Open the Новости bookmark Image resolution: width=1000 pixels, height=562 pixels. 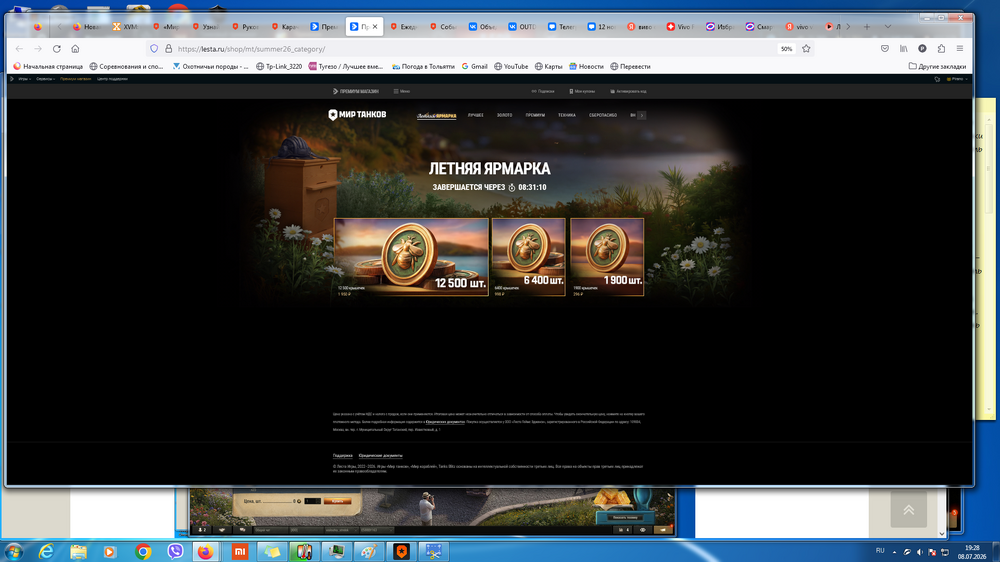point(586,66)
